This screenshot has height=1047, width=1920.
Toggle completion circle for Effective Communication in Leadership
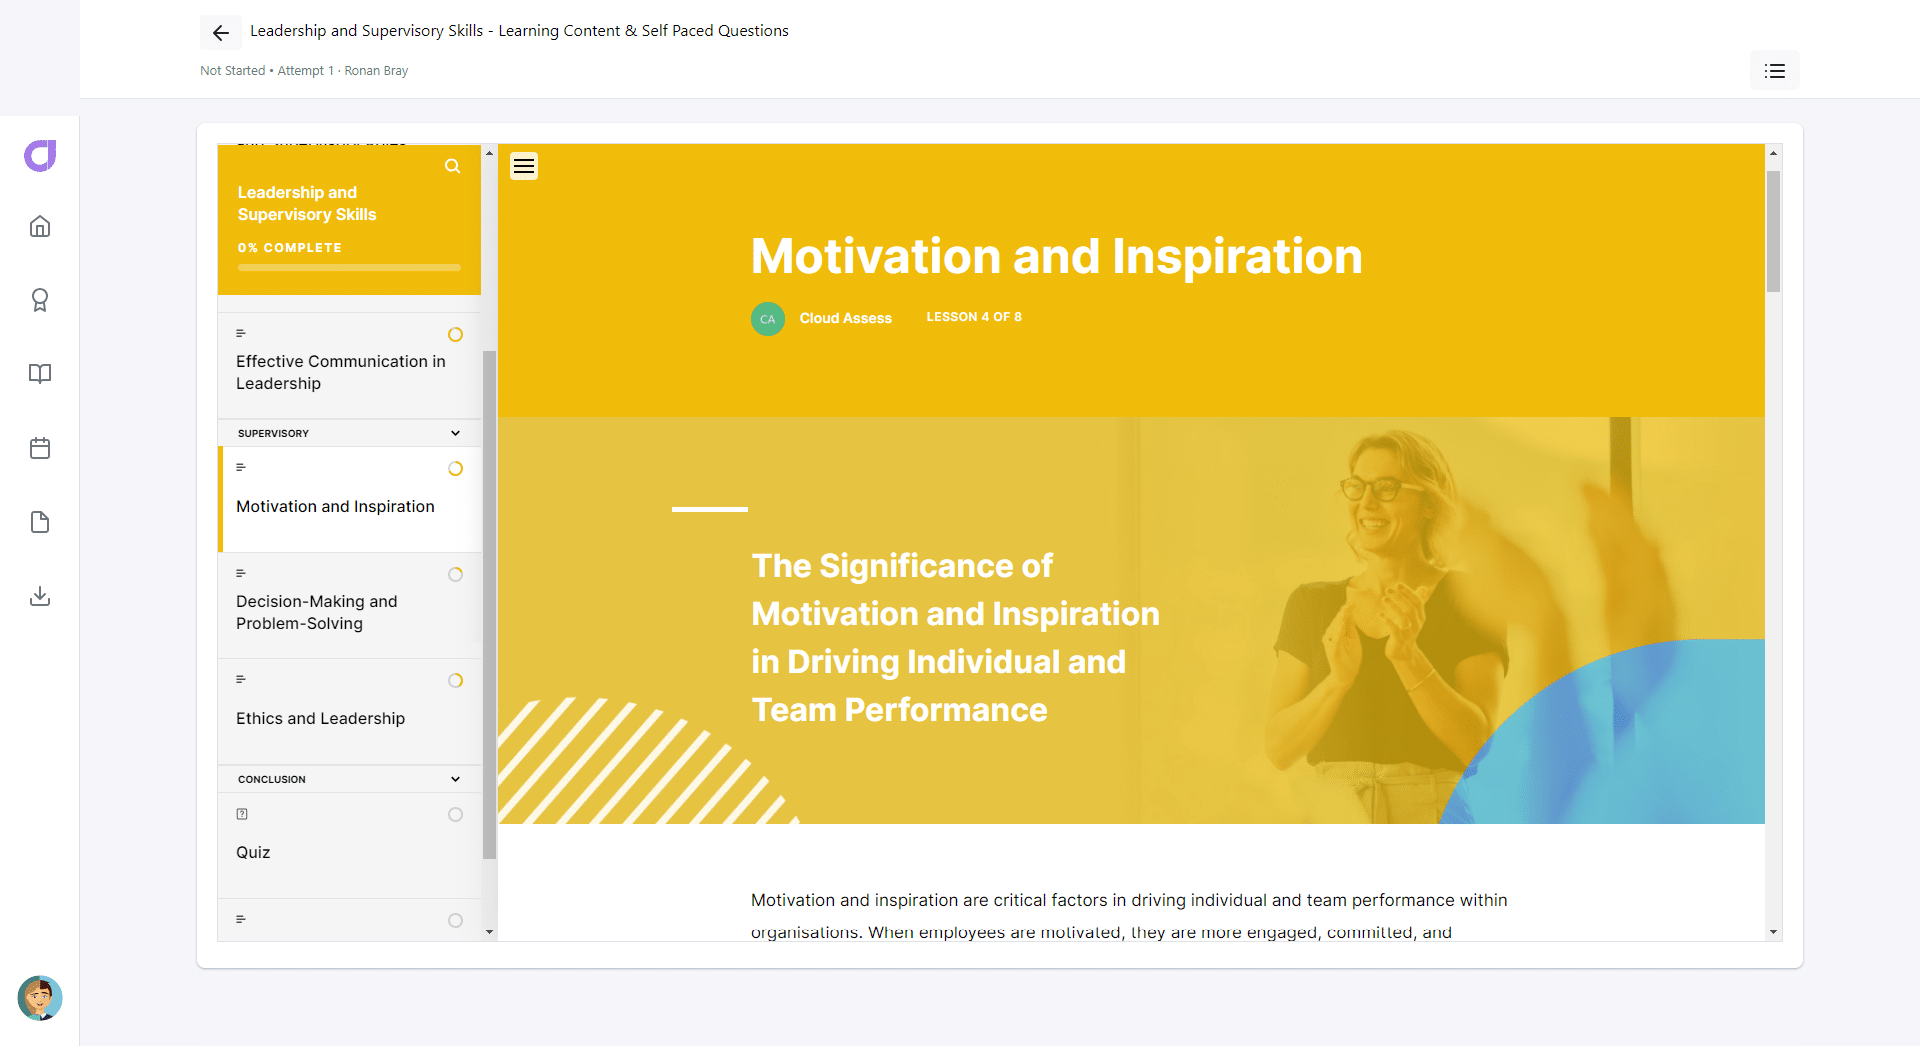pos(456,335)
